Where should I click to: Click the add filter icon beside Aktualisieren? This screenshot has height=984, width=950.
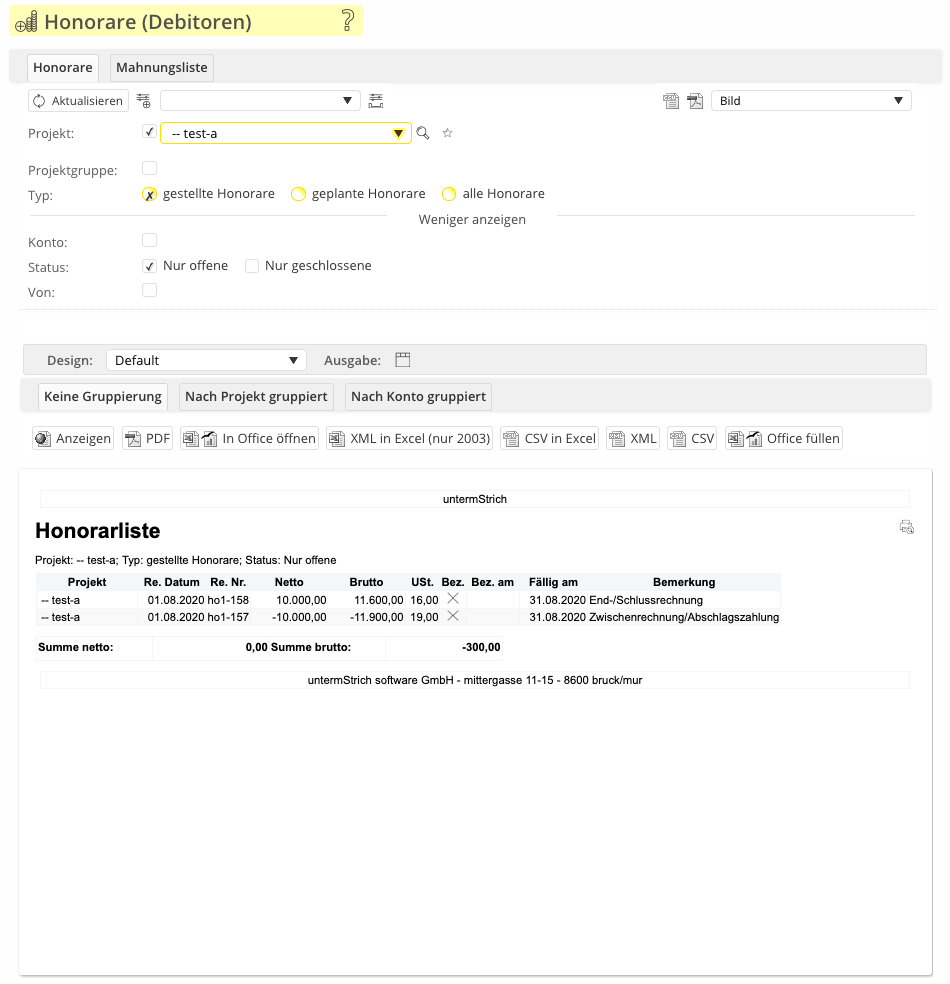point(144,101)
